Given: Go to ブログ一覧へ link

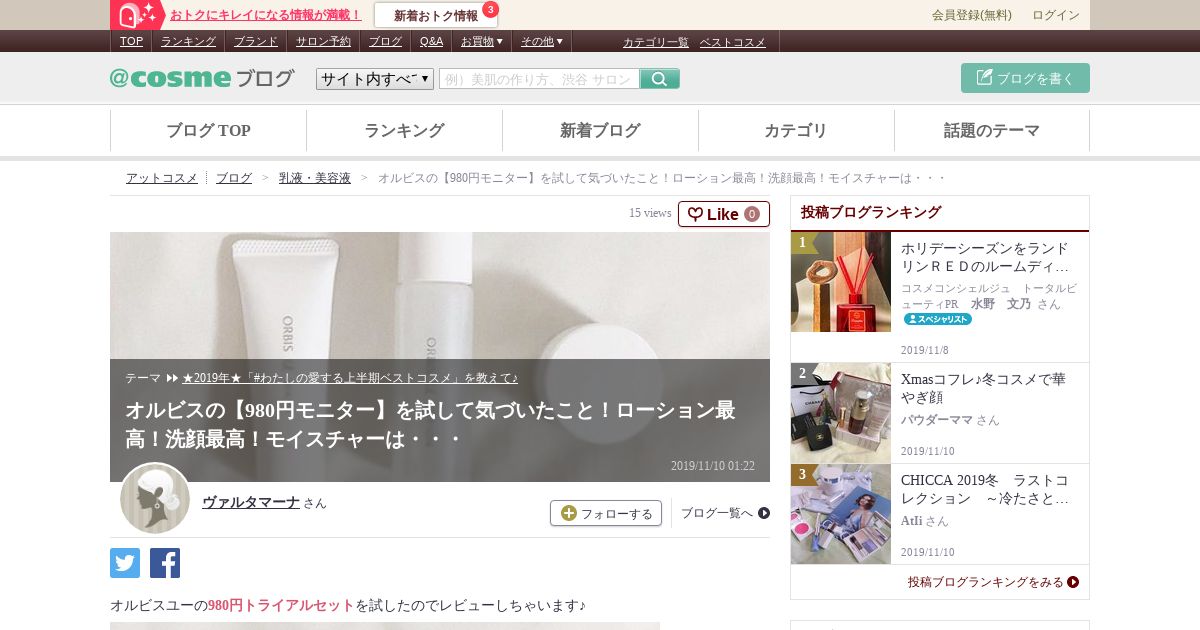Looking at the screenshot, I should [725, 513].
